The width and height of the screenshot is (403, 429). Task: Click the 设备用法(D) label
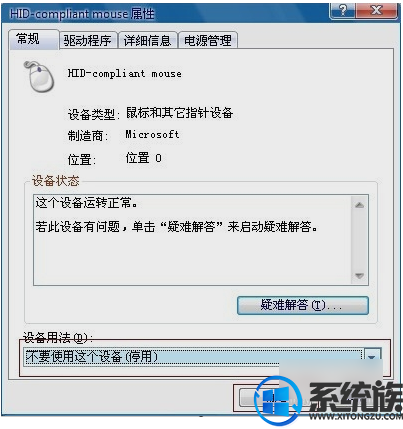(58, 338)
